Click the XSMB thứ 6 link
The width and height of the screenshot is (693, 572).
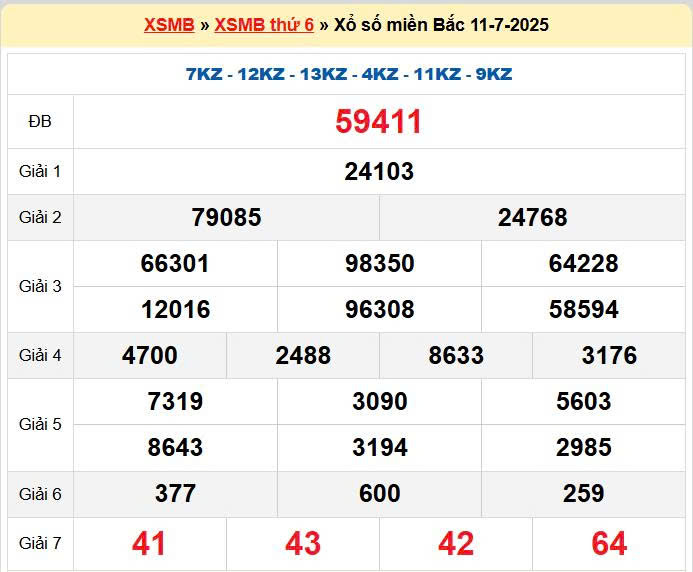click(264, 25)
